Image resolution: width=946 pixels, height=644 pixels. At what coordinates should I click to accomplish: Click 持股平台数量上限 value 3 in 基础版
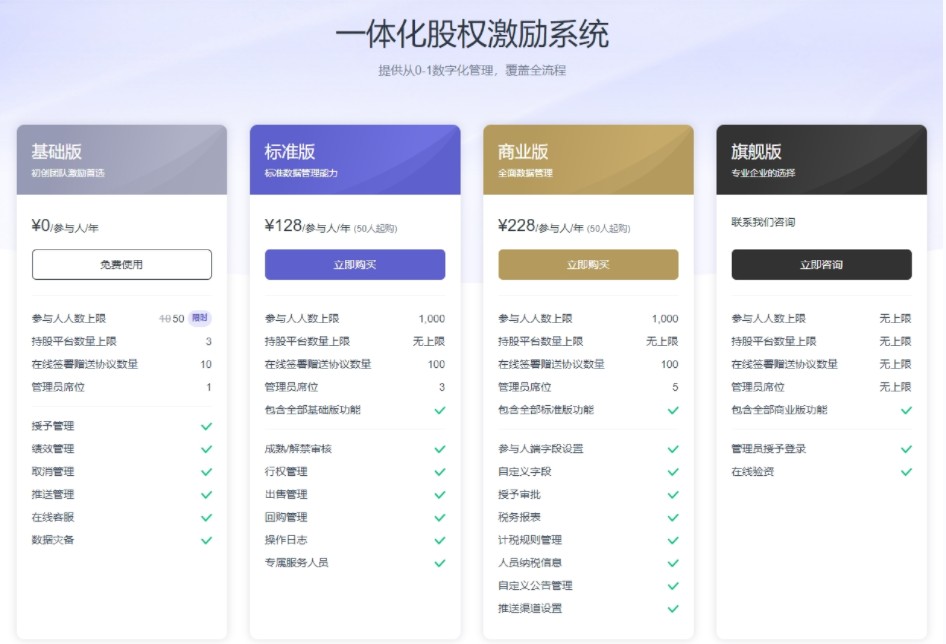point(209,342)
